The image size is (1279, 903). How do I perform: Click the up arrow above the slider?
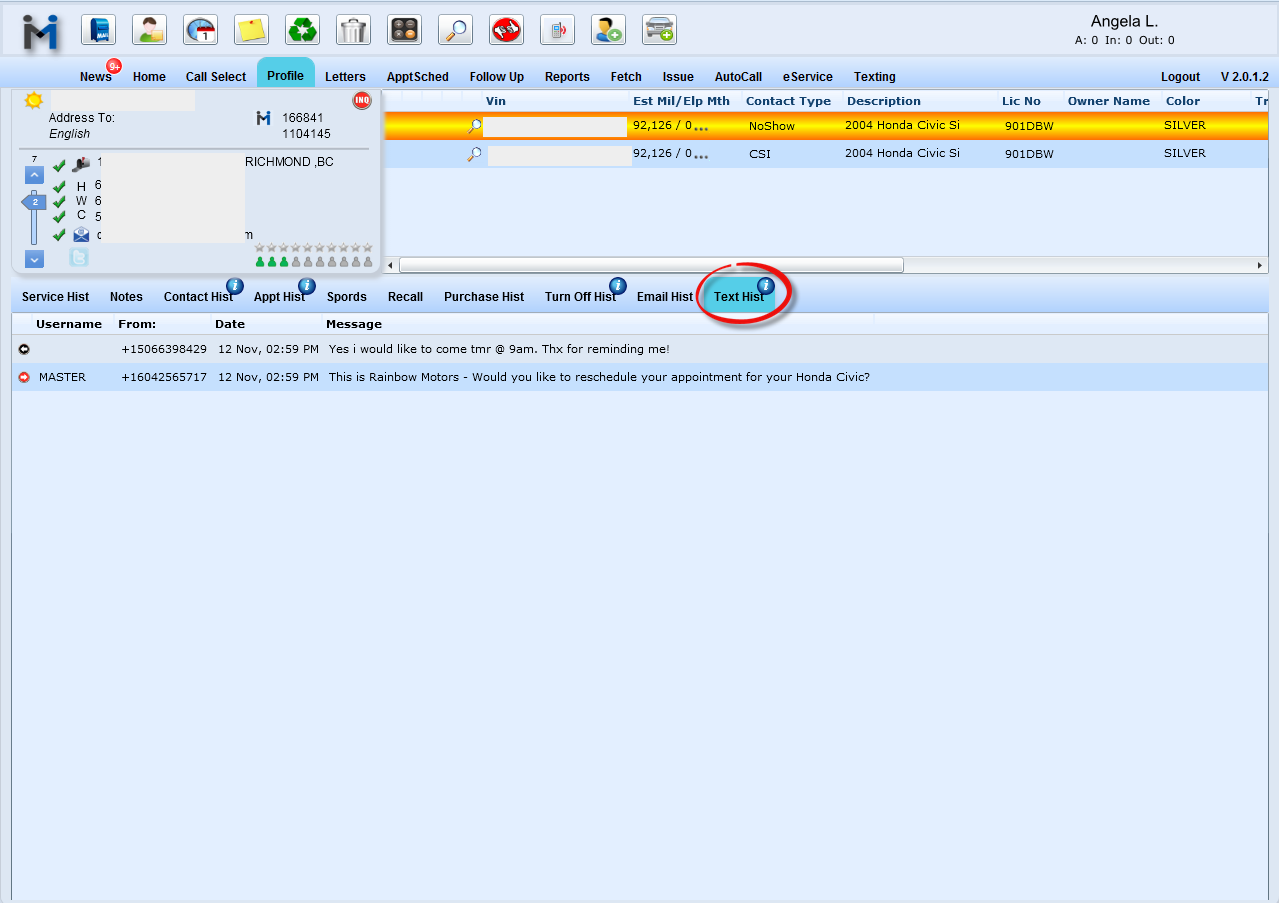point(35,175)
